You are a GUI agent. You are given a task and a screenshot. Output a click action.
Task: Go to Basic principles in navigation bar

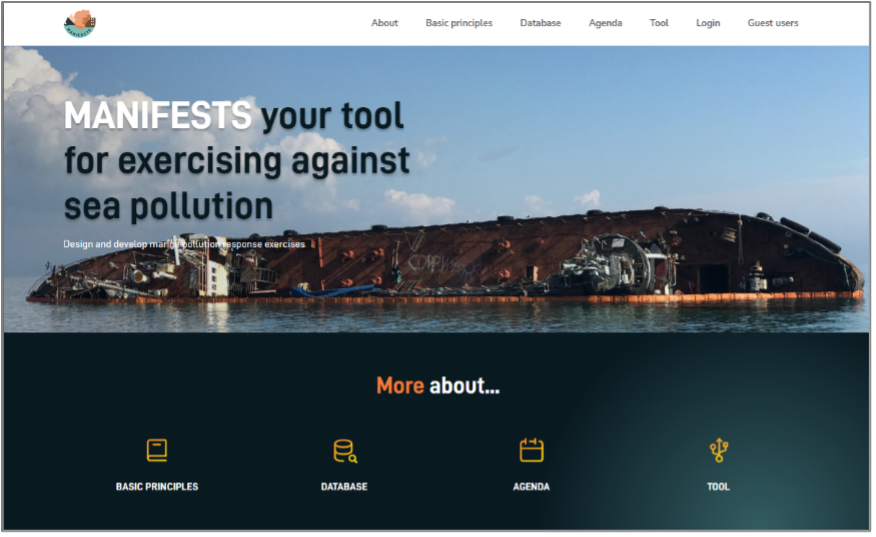(459, 23)
